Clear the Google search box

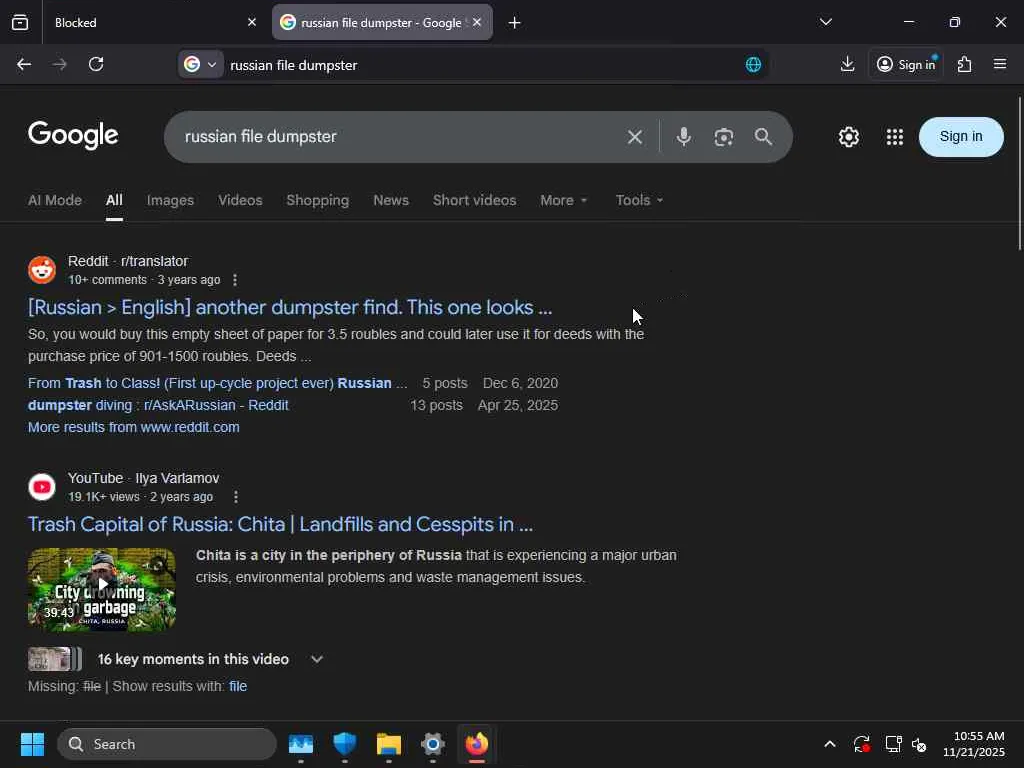tap(634, 136)
